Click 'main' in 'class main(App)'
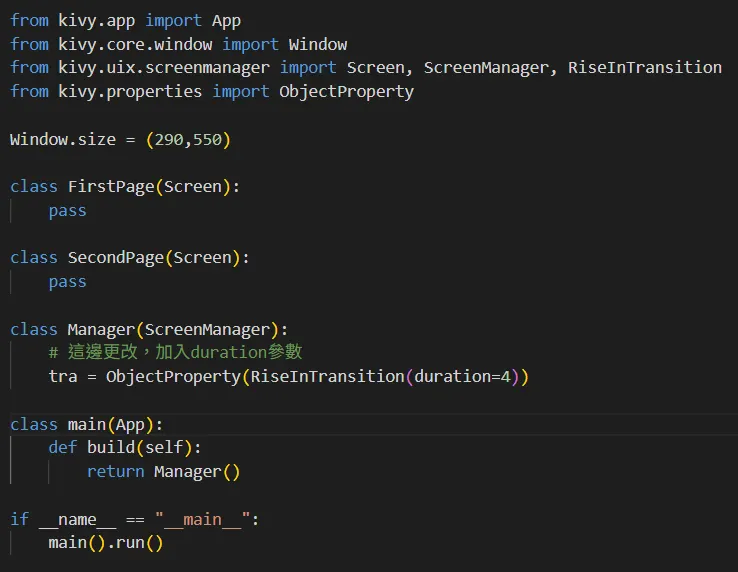Image resolution: width=738 pixels, height=572 pixels. 87,425
